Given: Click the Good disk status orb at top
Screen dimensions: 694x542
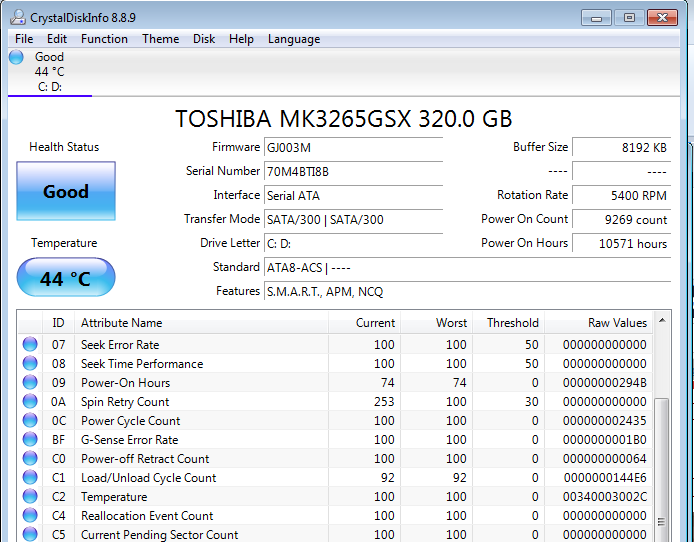Looking at the screenshot, I should (x=16, y=58).
